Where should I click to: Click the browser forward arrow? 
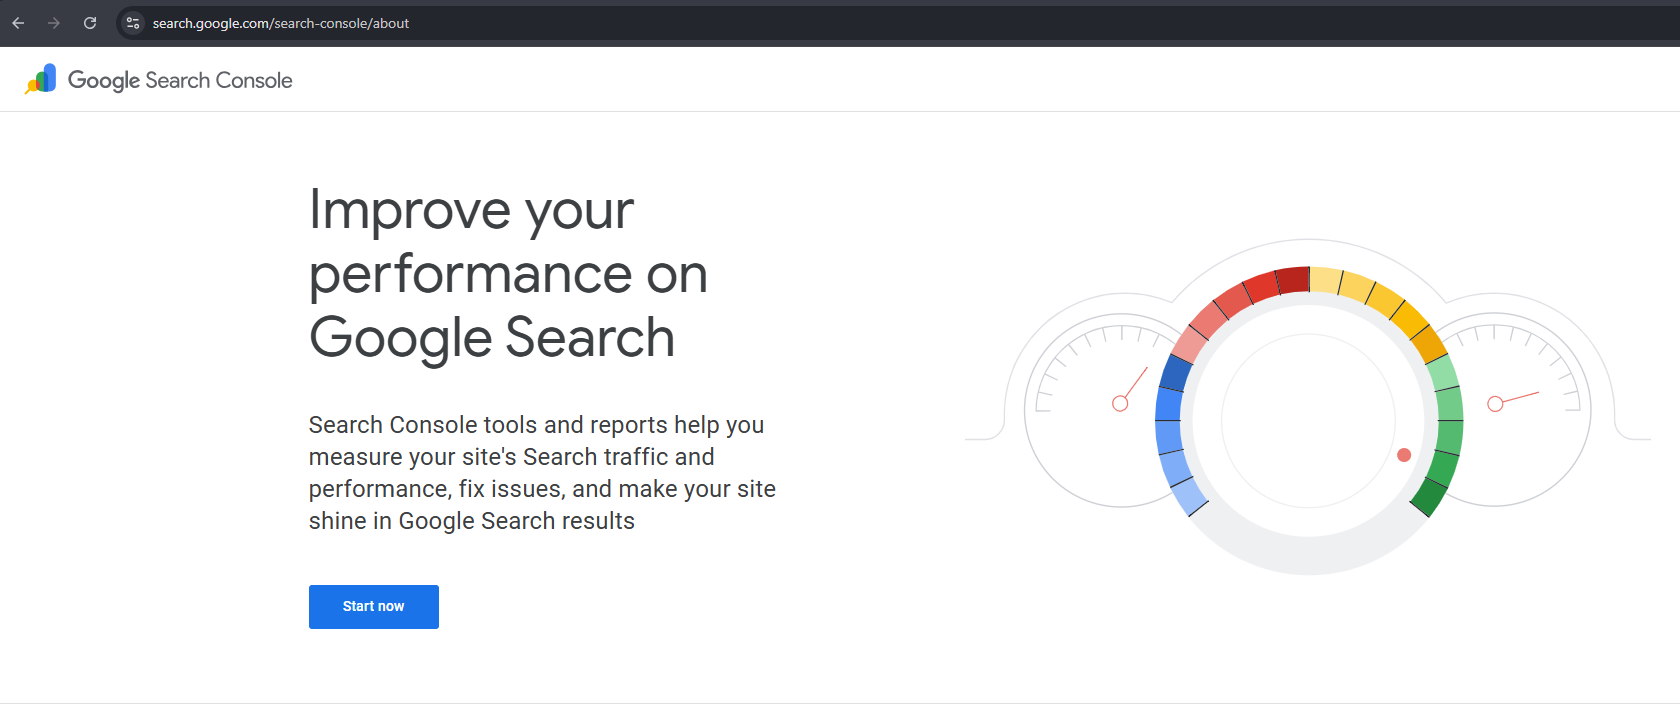point(54,23)
